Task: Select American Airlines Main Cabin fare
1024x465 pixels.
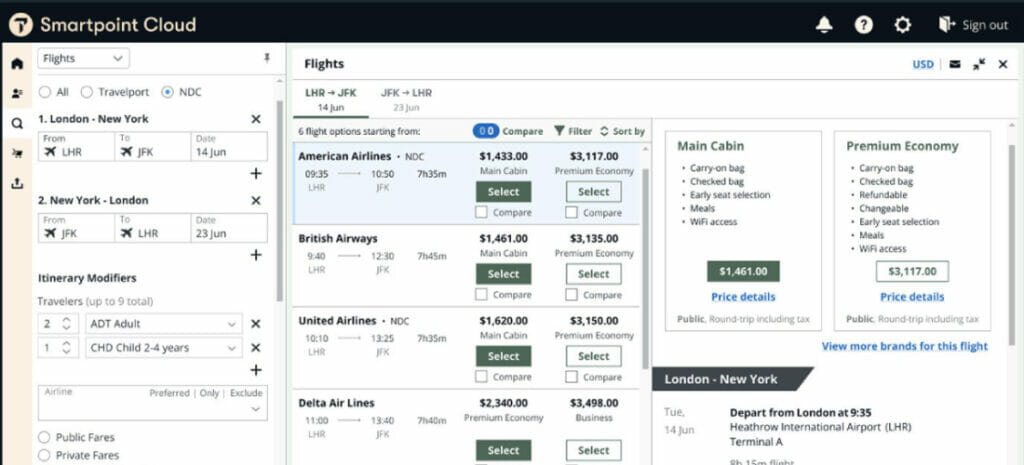Action: click(x=504, y=192)
